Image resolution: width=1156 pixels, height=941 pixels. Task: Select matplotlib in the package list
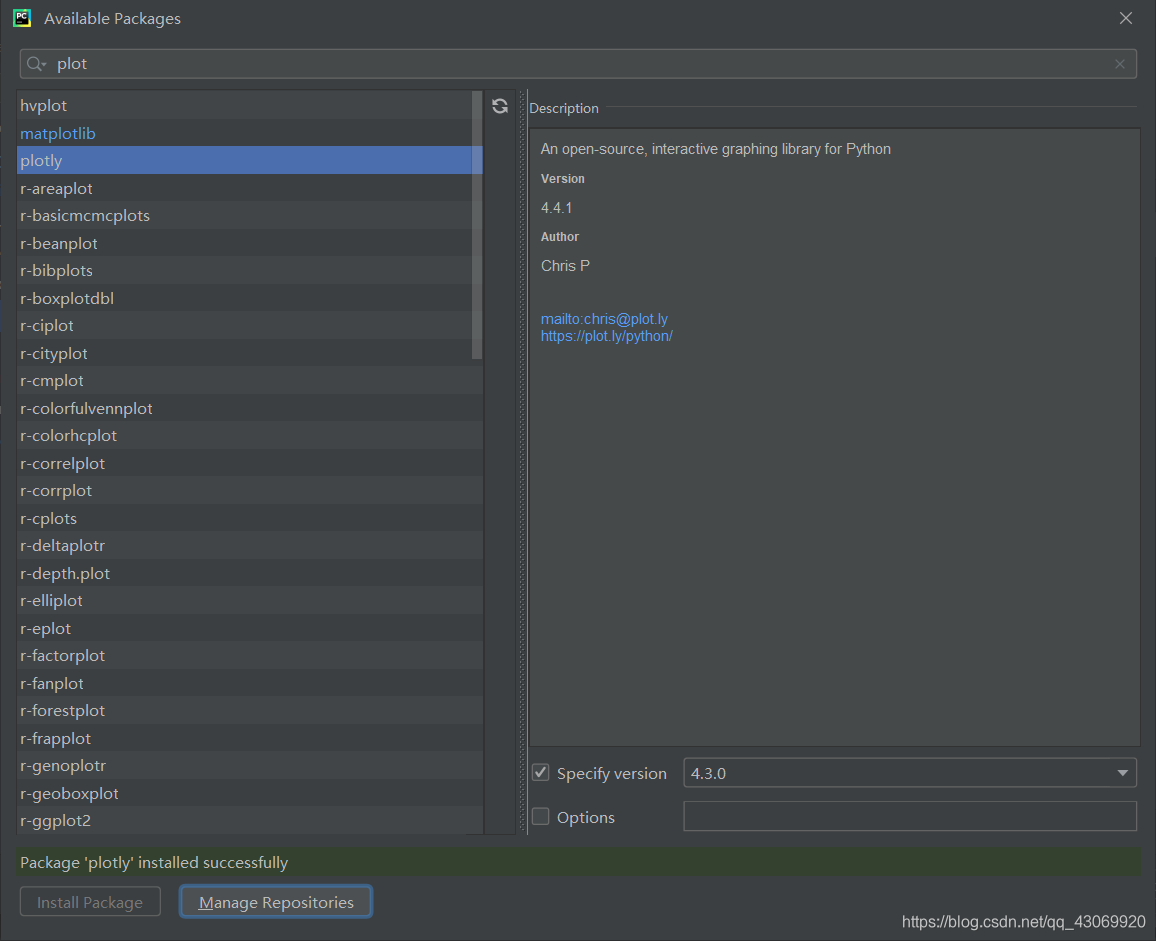[x=249, y=133]
